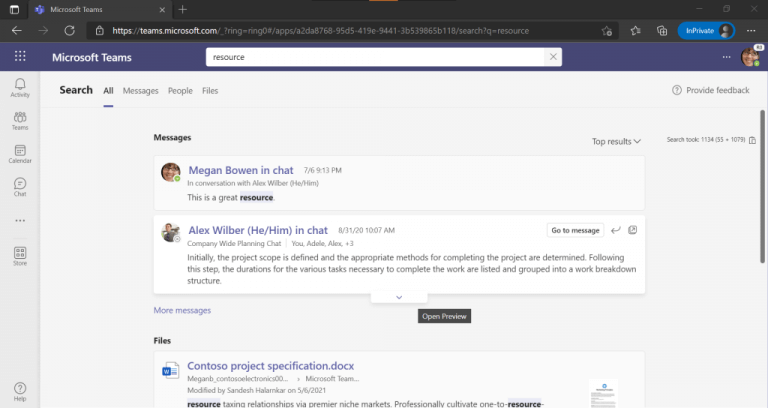Click the Microsoft Teams browser tab

point(100,9)
